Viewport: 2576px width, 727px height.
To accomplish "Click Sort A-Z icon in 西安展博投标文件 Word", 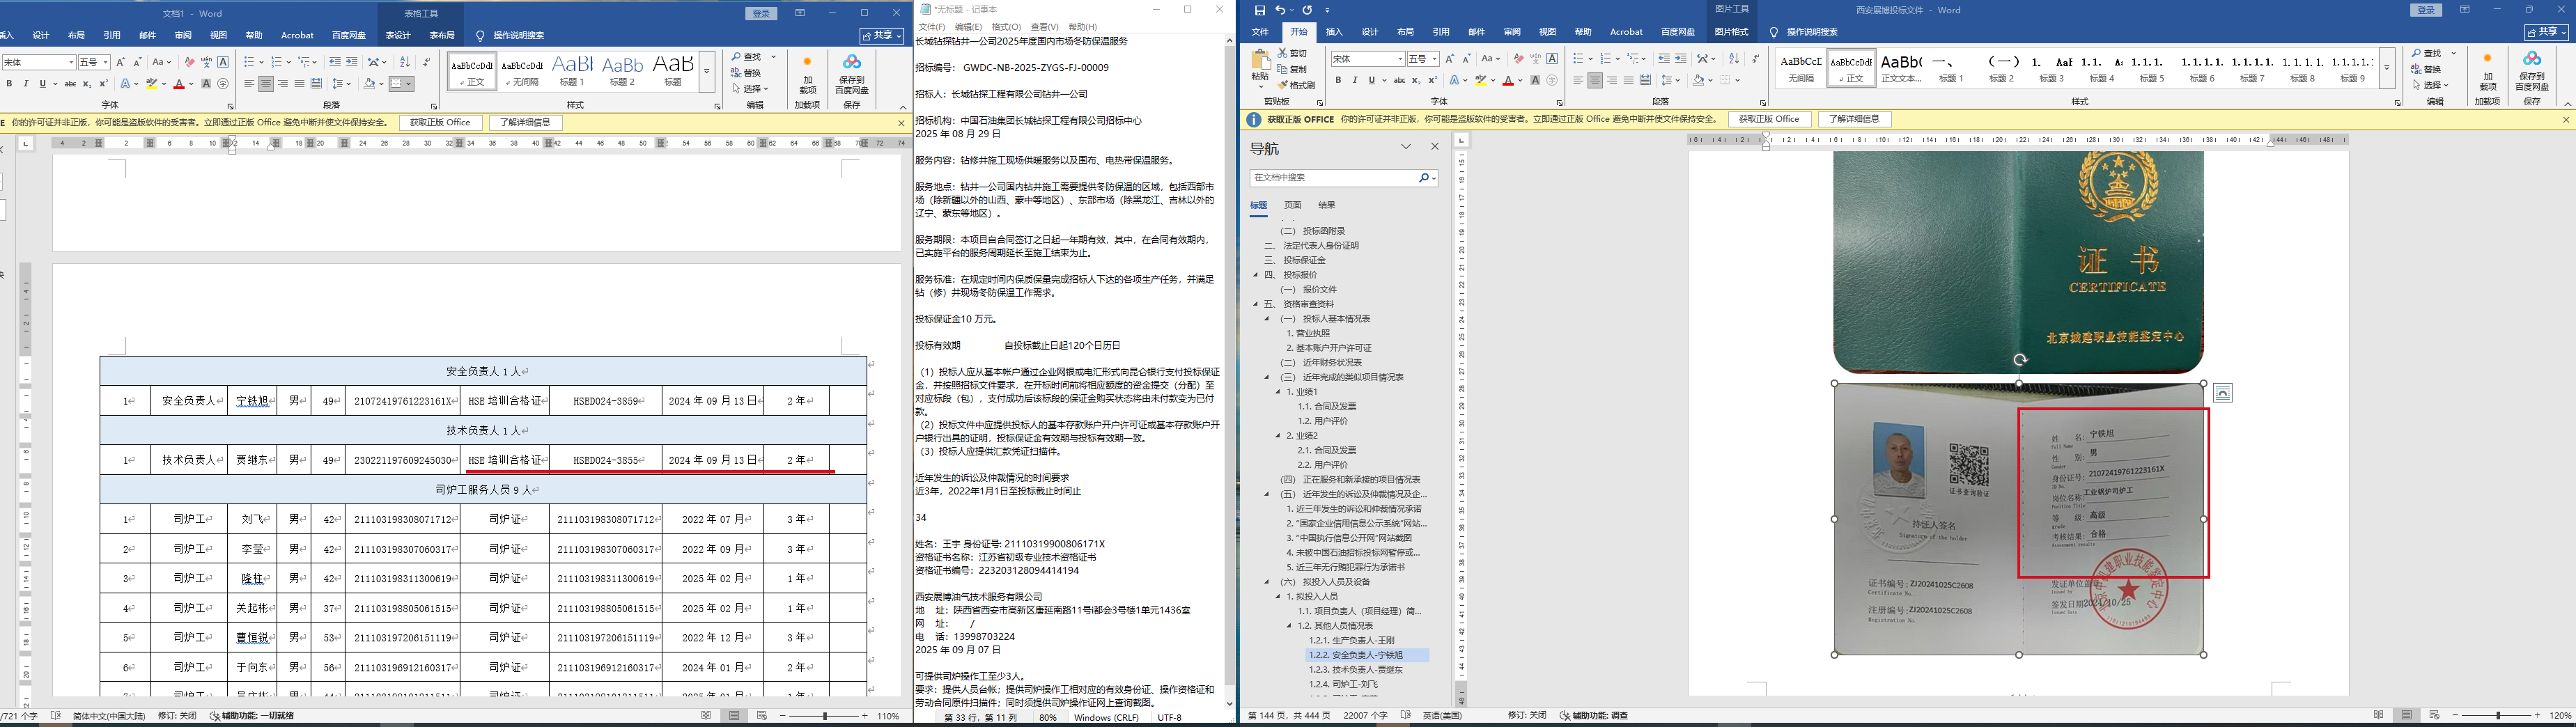I will [x=1734, y=59].
